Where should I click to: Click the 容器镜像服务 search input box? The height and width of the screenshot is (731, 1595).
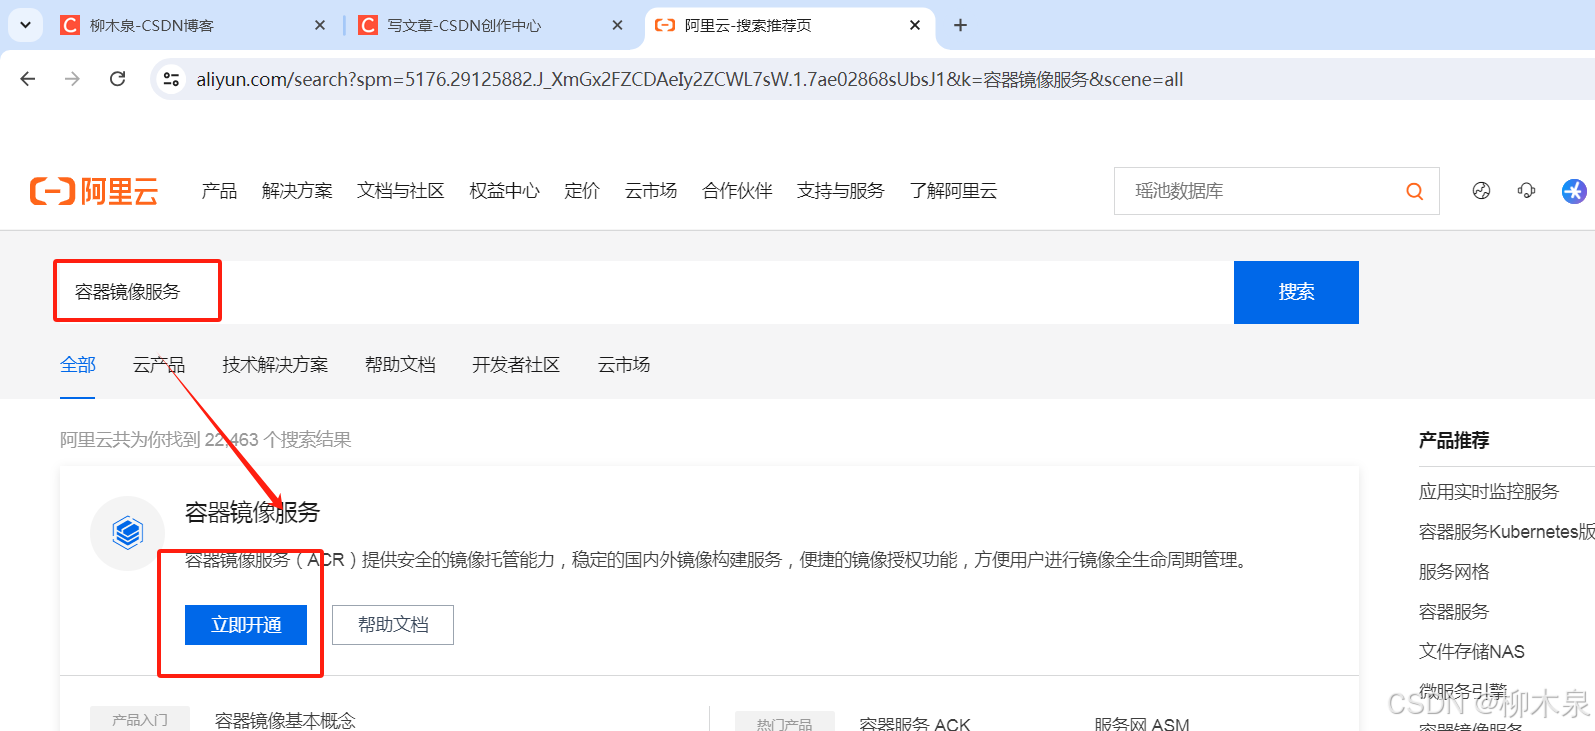[644, 292]
